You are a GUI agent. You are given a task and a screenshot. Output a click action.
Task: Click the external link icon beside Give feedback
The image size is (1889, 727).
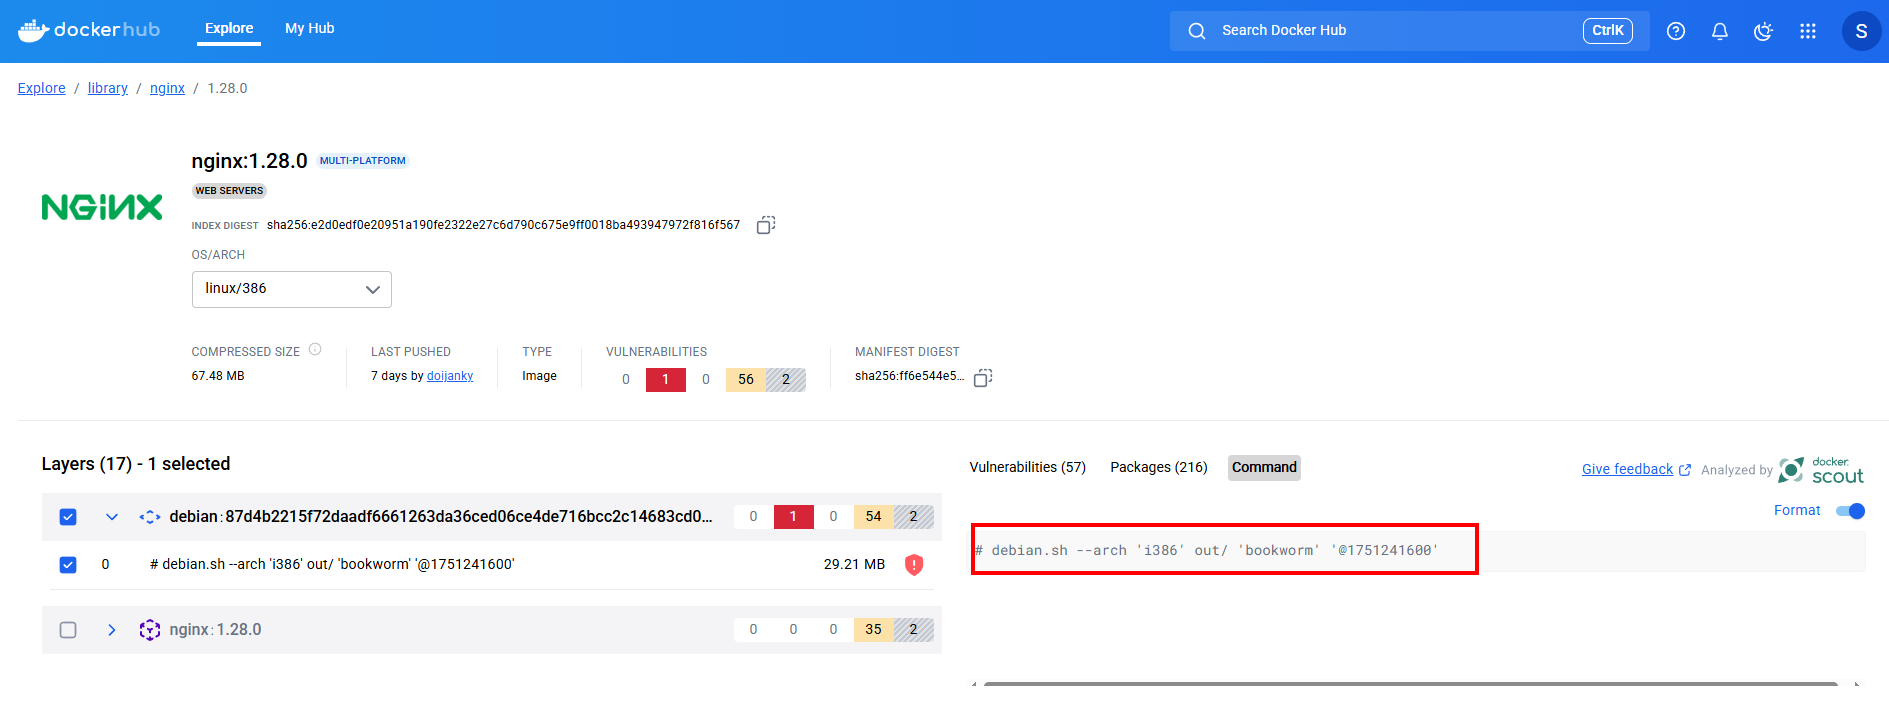click(x=1685, y=470)
